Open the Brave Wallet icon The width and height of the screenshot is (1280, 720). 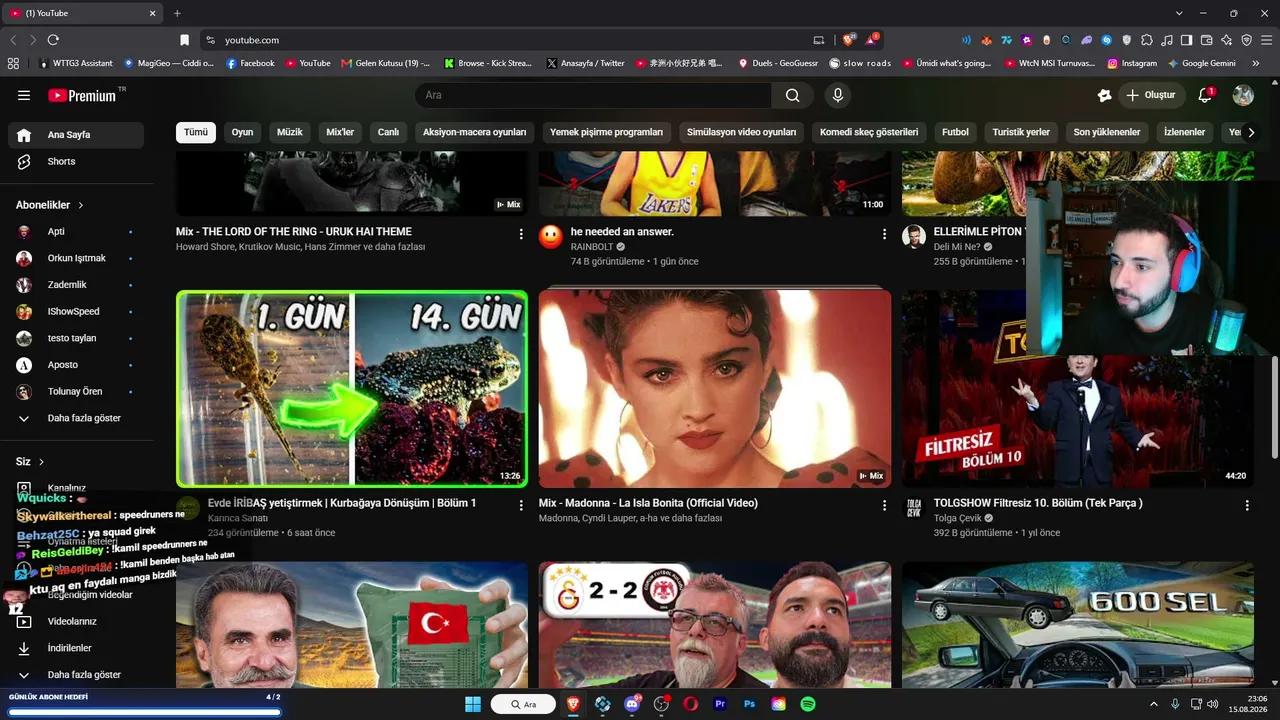[1207, 40]
